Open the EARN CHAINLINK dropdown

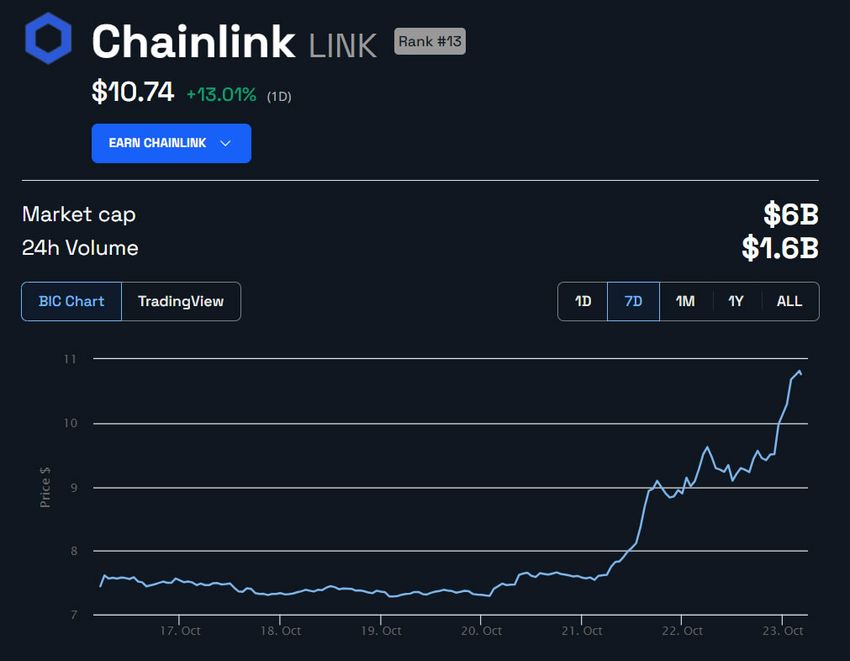pos(170,143)
